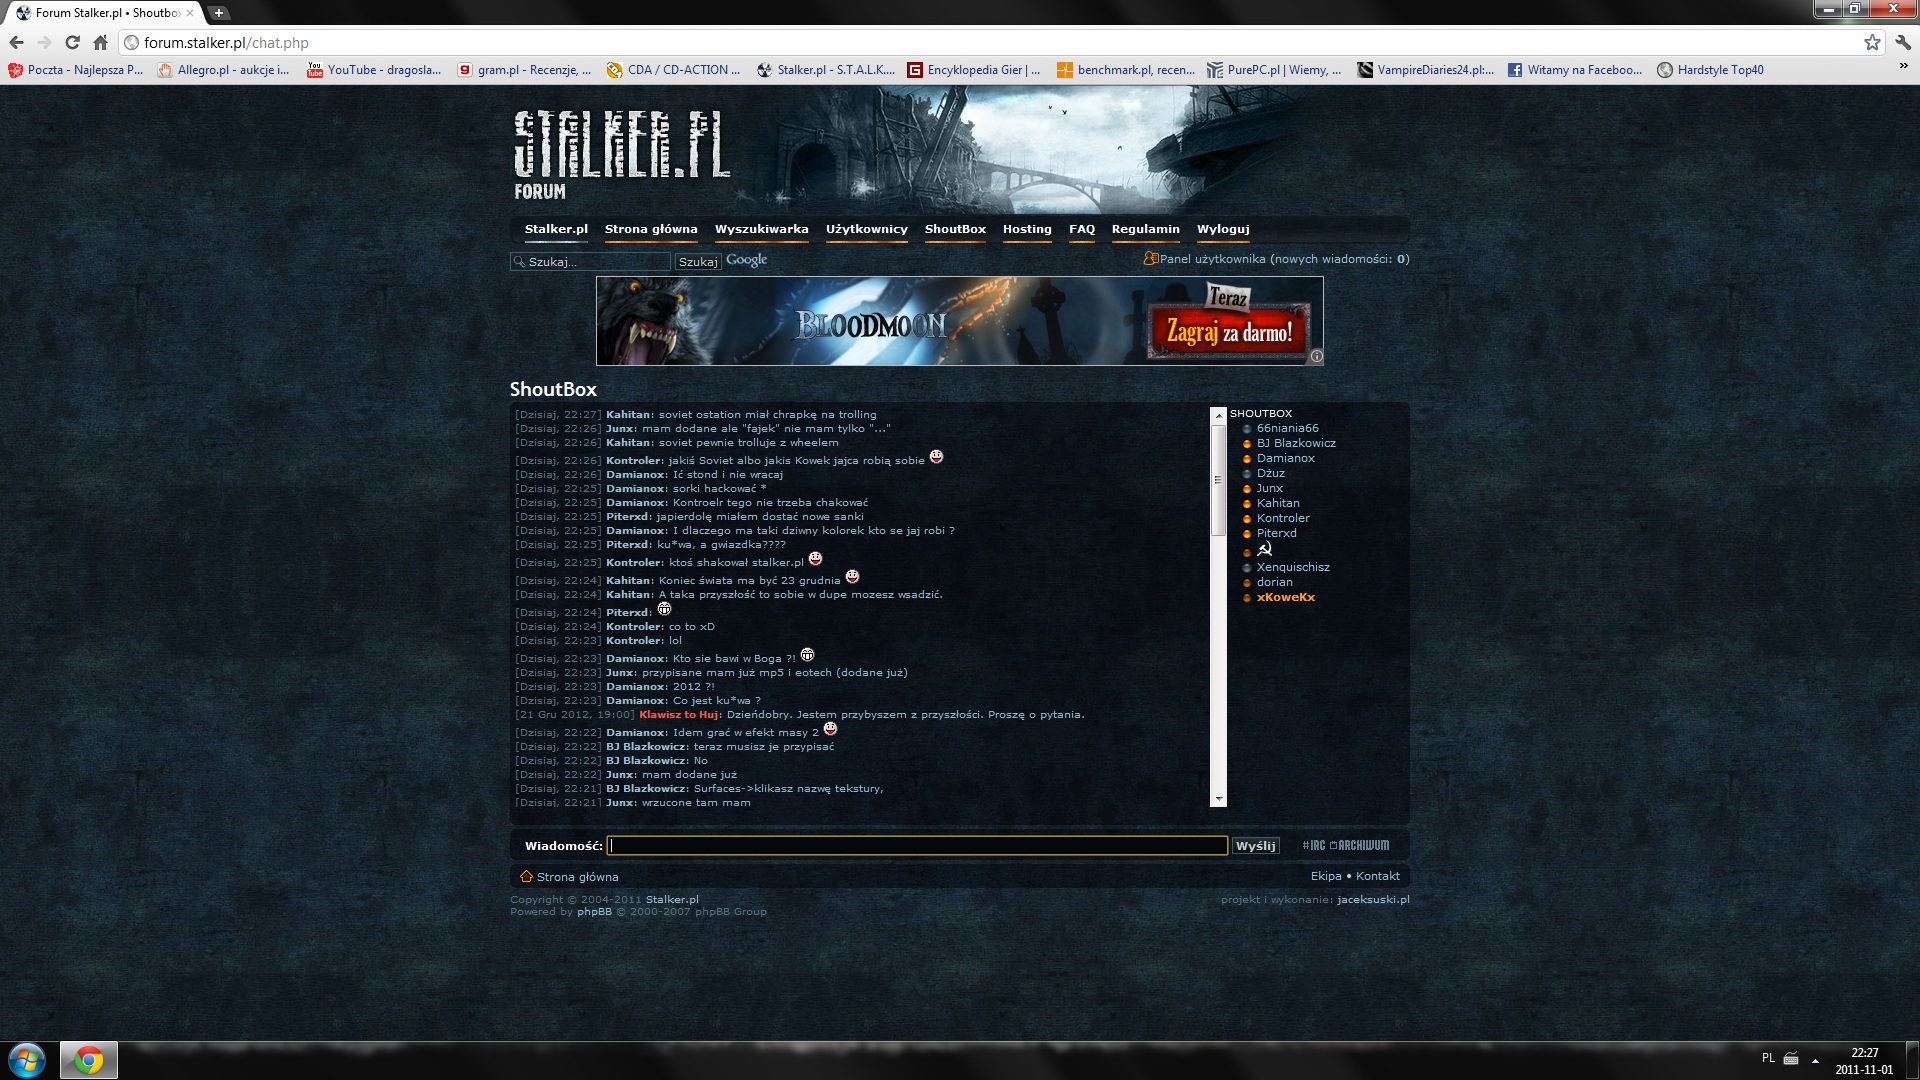Image resolution: width=1920 pixels, height=1080 pixels.
Task: Click the Szukaj search button
Action: tap(698, 261)
